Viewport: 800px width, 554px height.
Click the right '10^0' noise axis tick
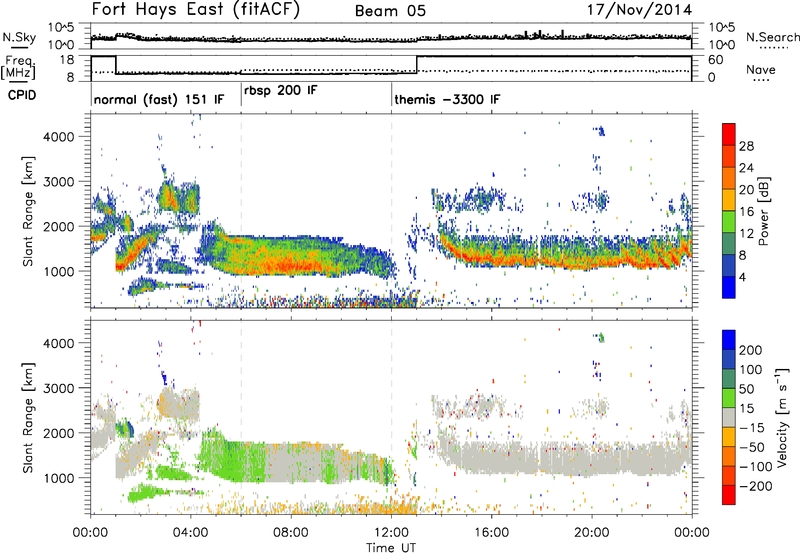(x=721, y=45)
